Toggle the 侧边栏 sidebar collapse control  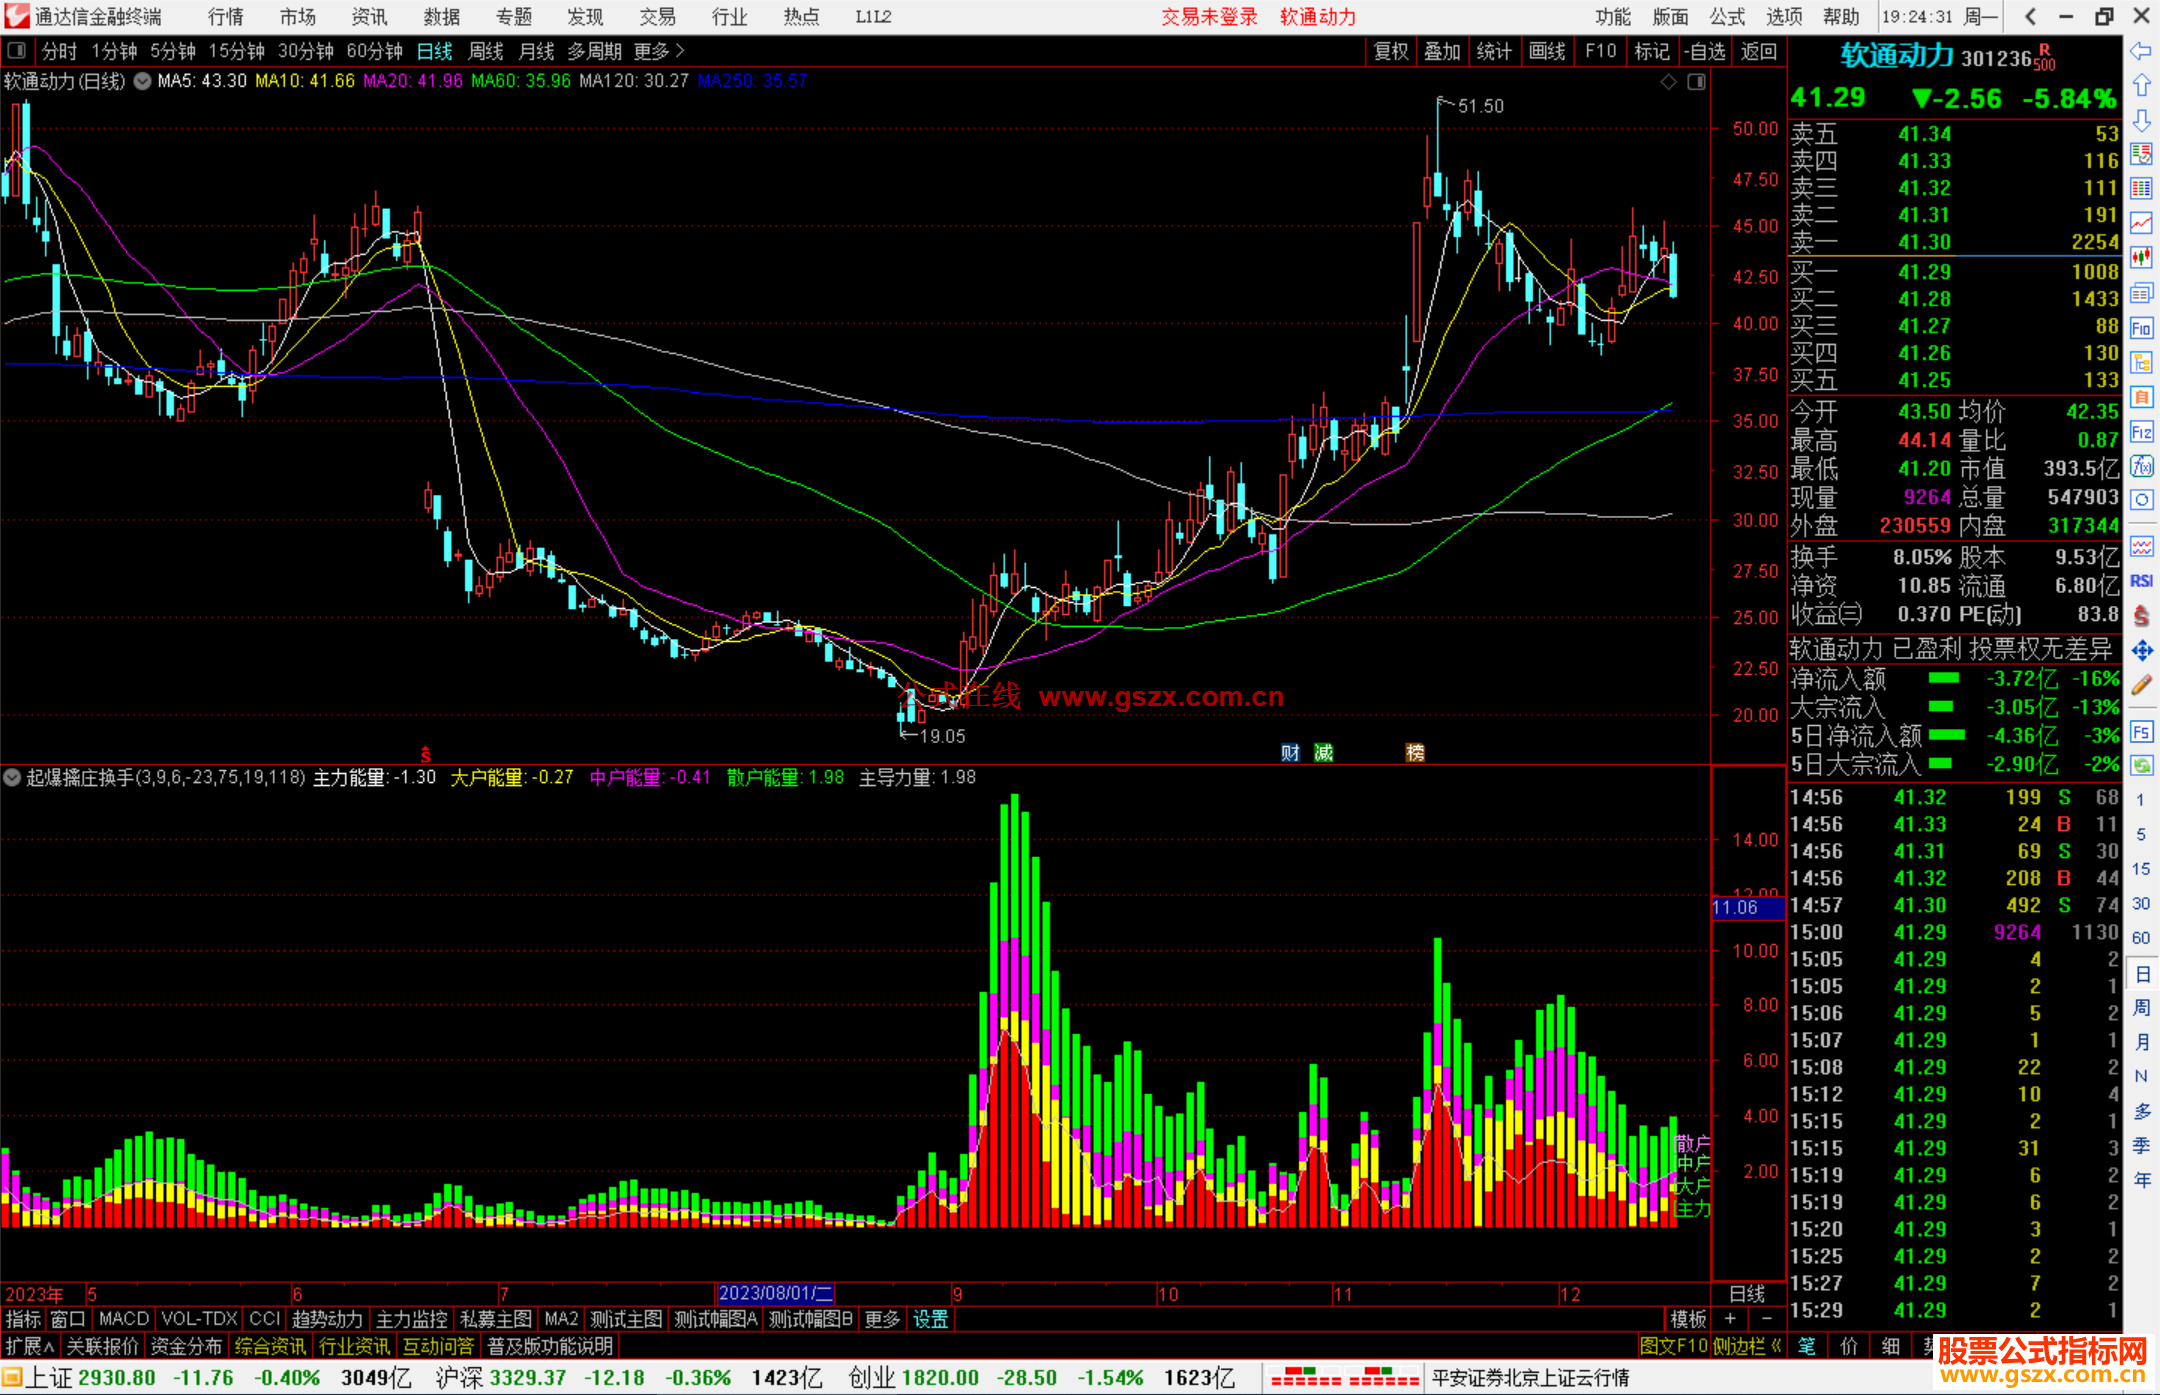[x=1746, y=1346]
